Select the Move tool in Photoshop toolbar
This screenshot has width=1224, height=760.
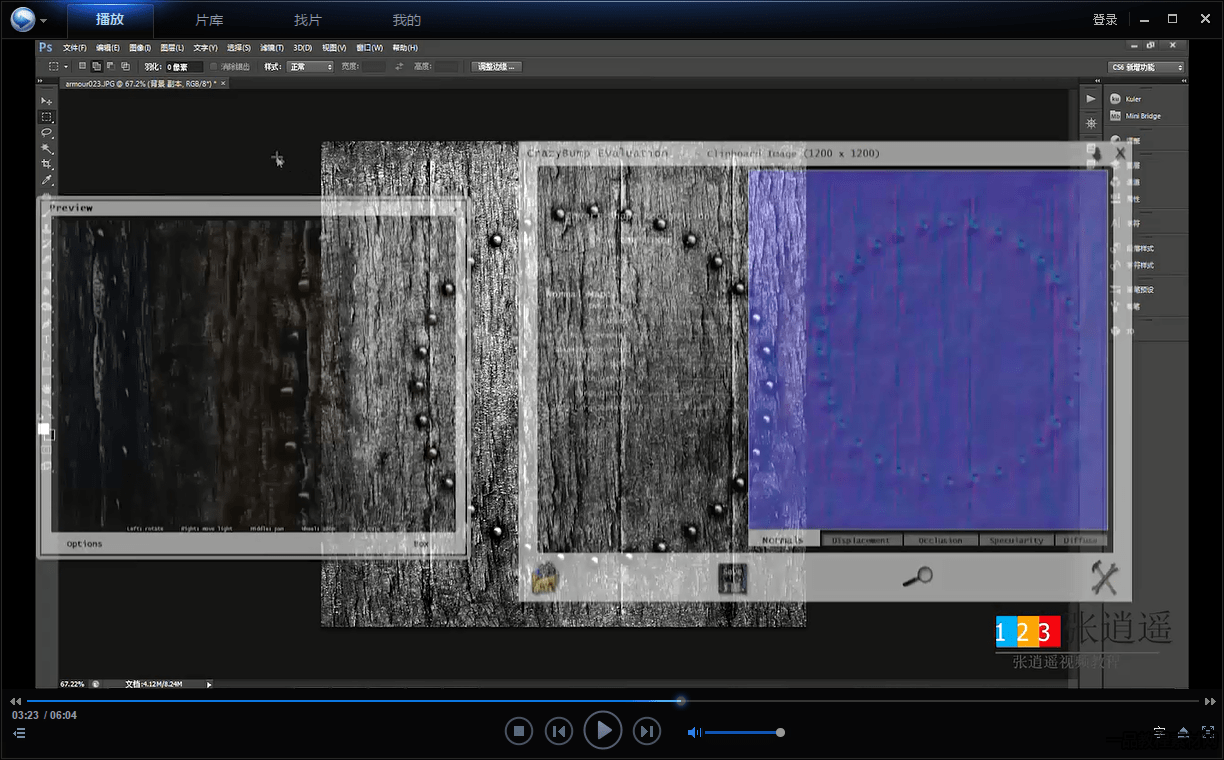46,101
